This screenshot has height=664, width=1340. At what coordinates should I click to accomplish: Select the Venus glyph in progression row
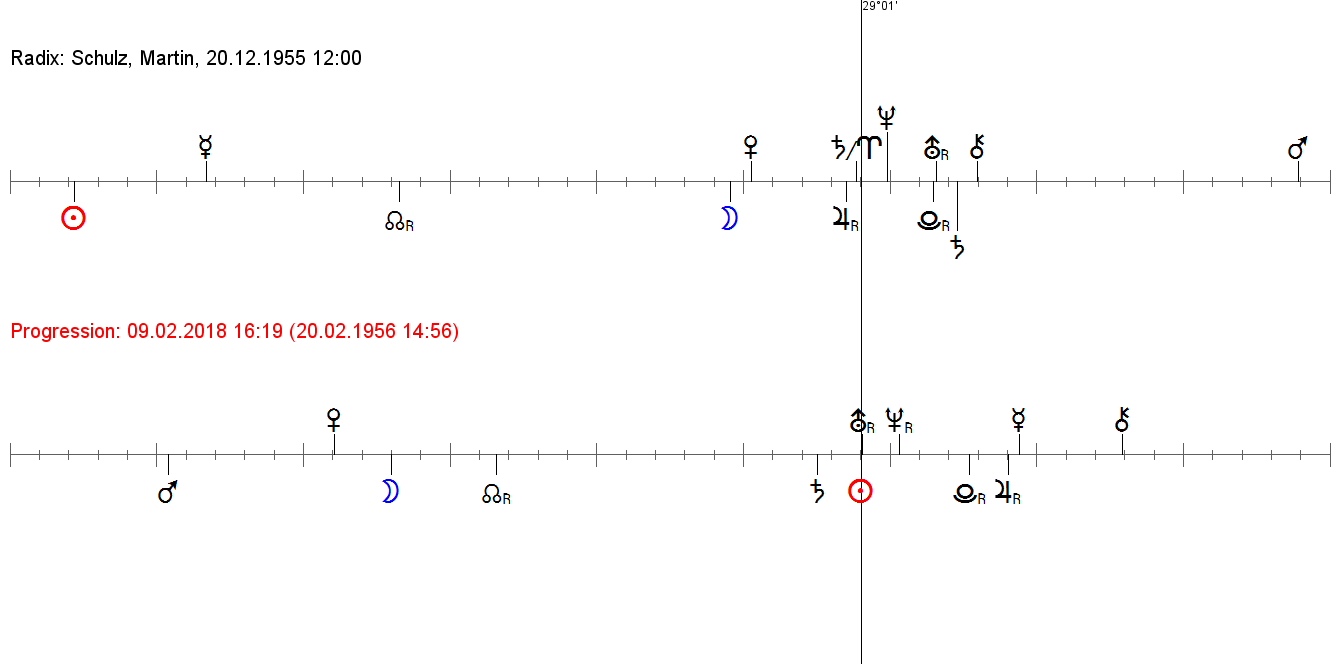pos(334,420)
